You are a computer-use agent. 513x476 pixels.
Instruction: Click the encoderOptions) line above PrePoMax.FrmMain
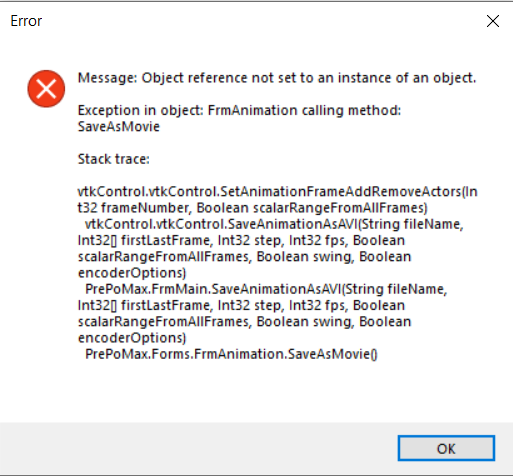(x=132, y=273)
